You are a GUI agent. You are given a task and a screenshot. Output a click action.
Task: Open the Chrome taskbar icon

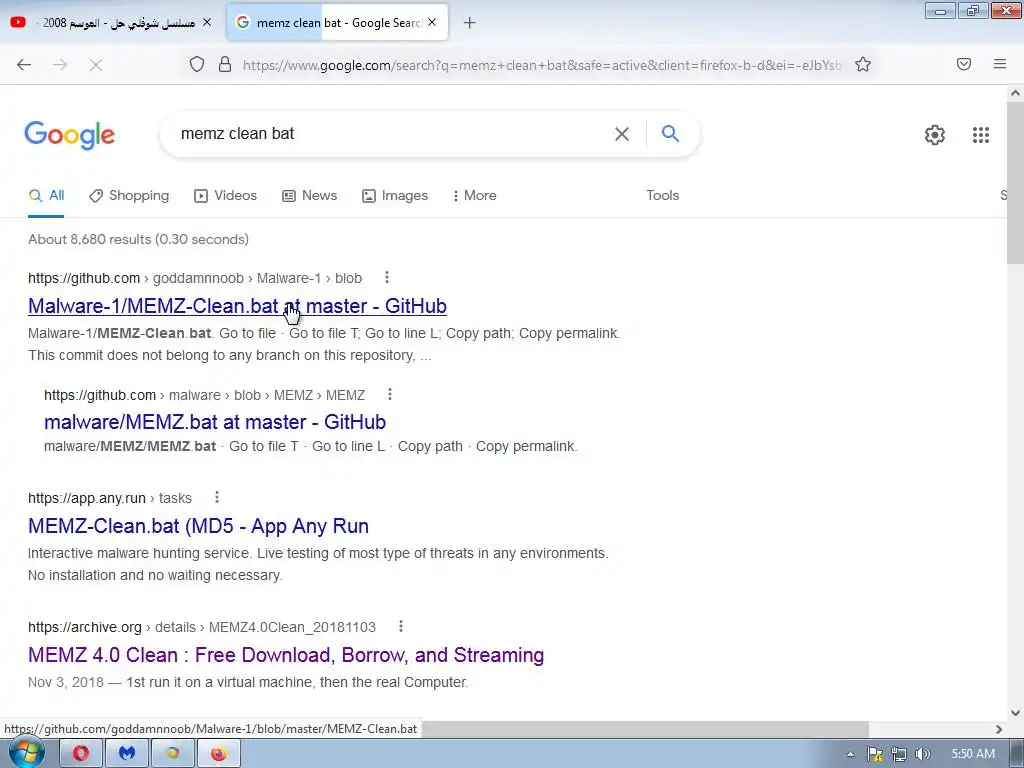click(172, 753)
